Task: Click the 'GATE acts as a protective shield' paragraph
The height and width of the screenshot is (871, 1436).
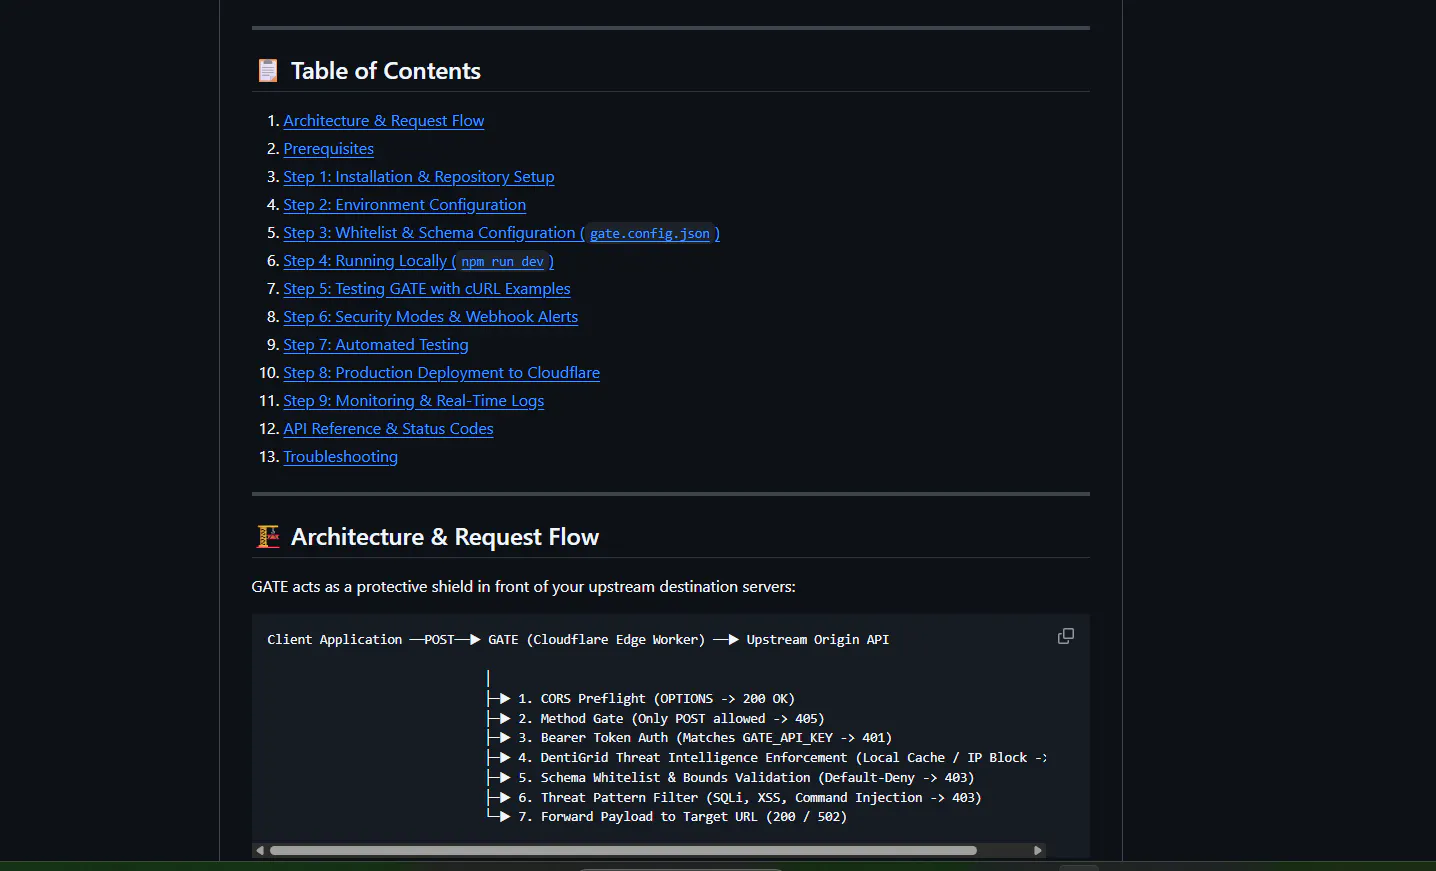Action: [x=523, y=586]
